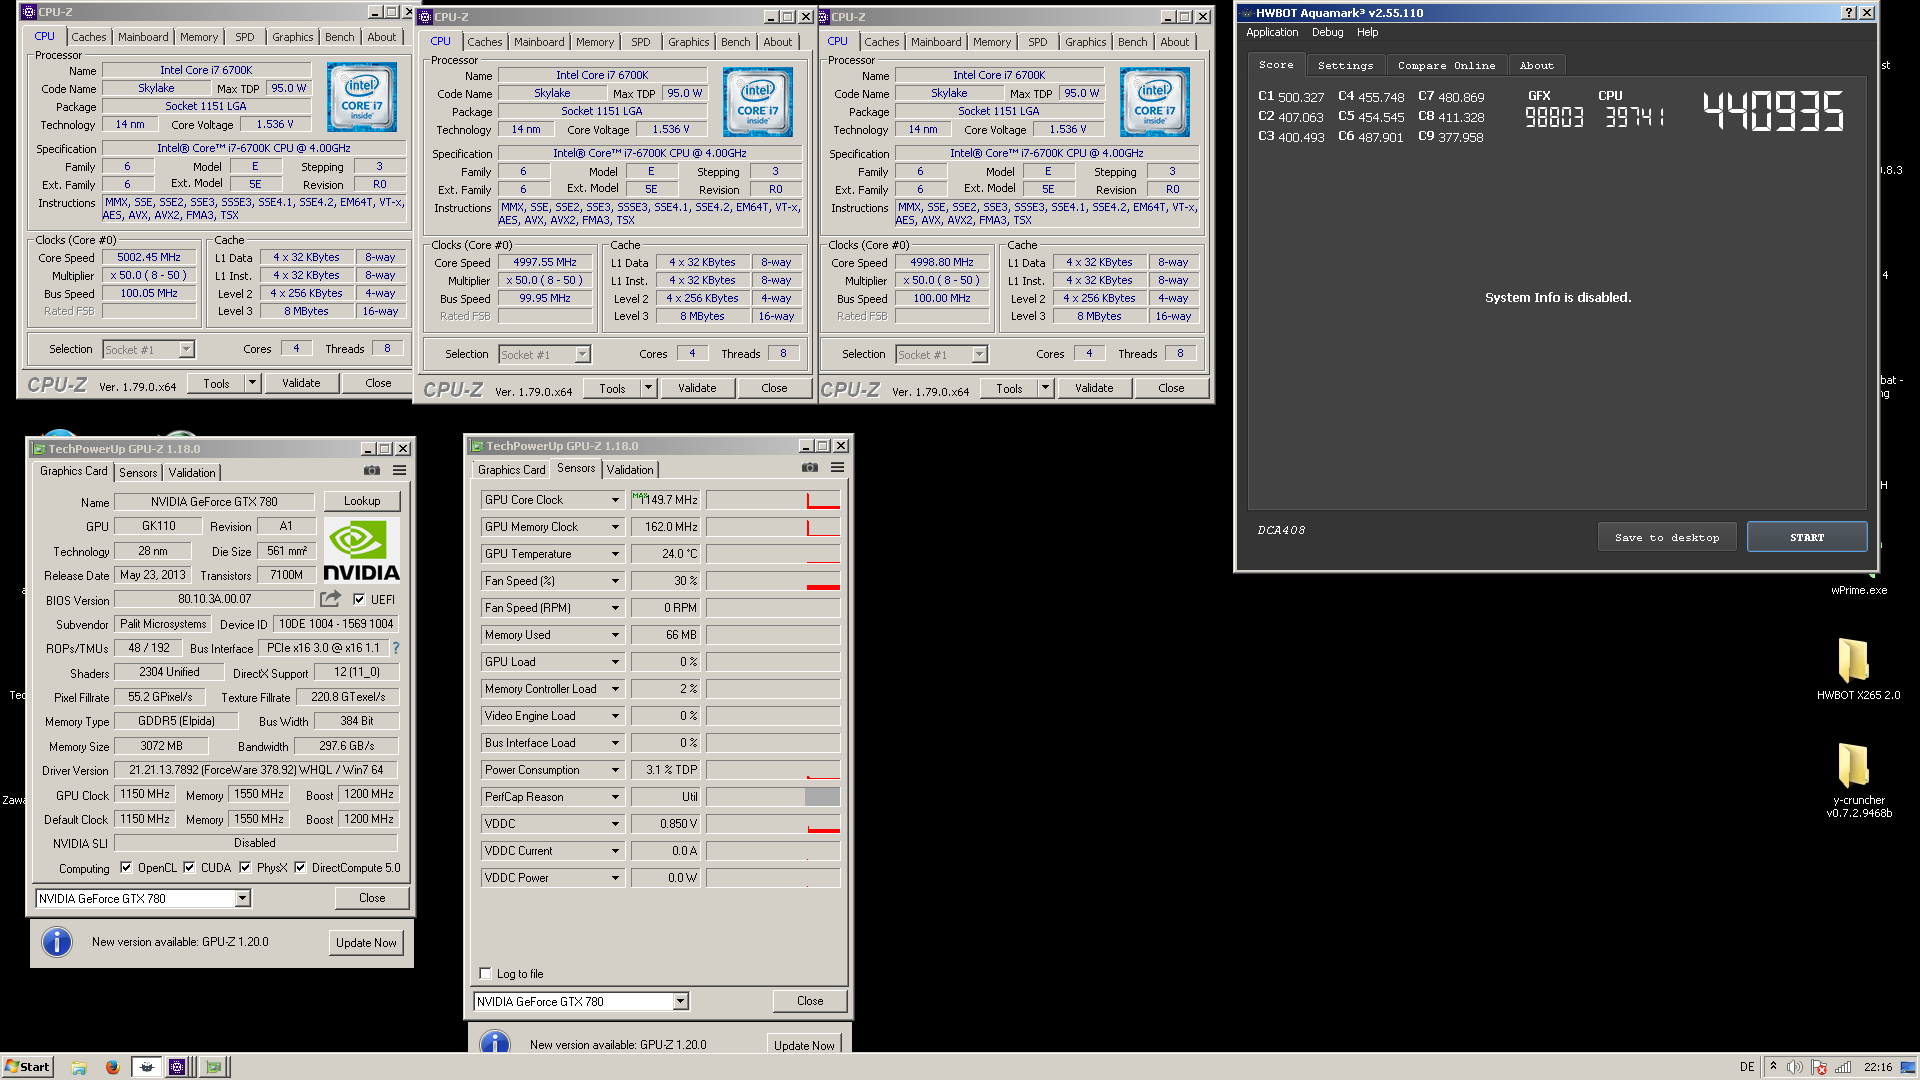The image size is (1920, 1080).
Task: Open the y-cruncher desktop folder icon
Action: point(1853,765)
